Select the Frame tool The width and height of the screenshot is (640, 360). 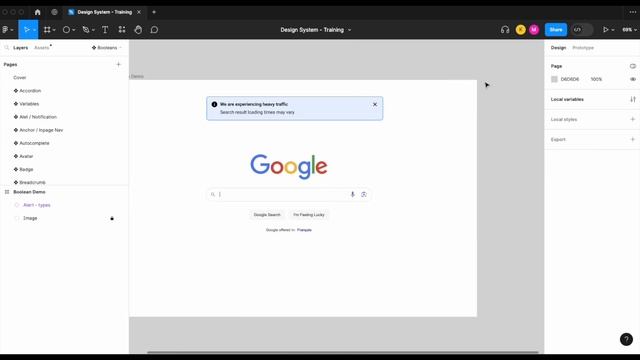coord(47,30)
